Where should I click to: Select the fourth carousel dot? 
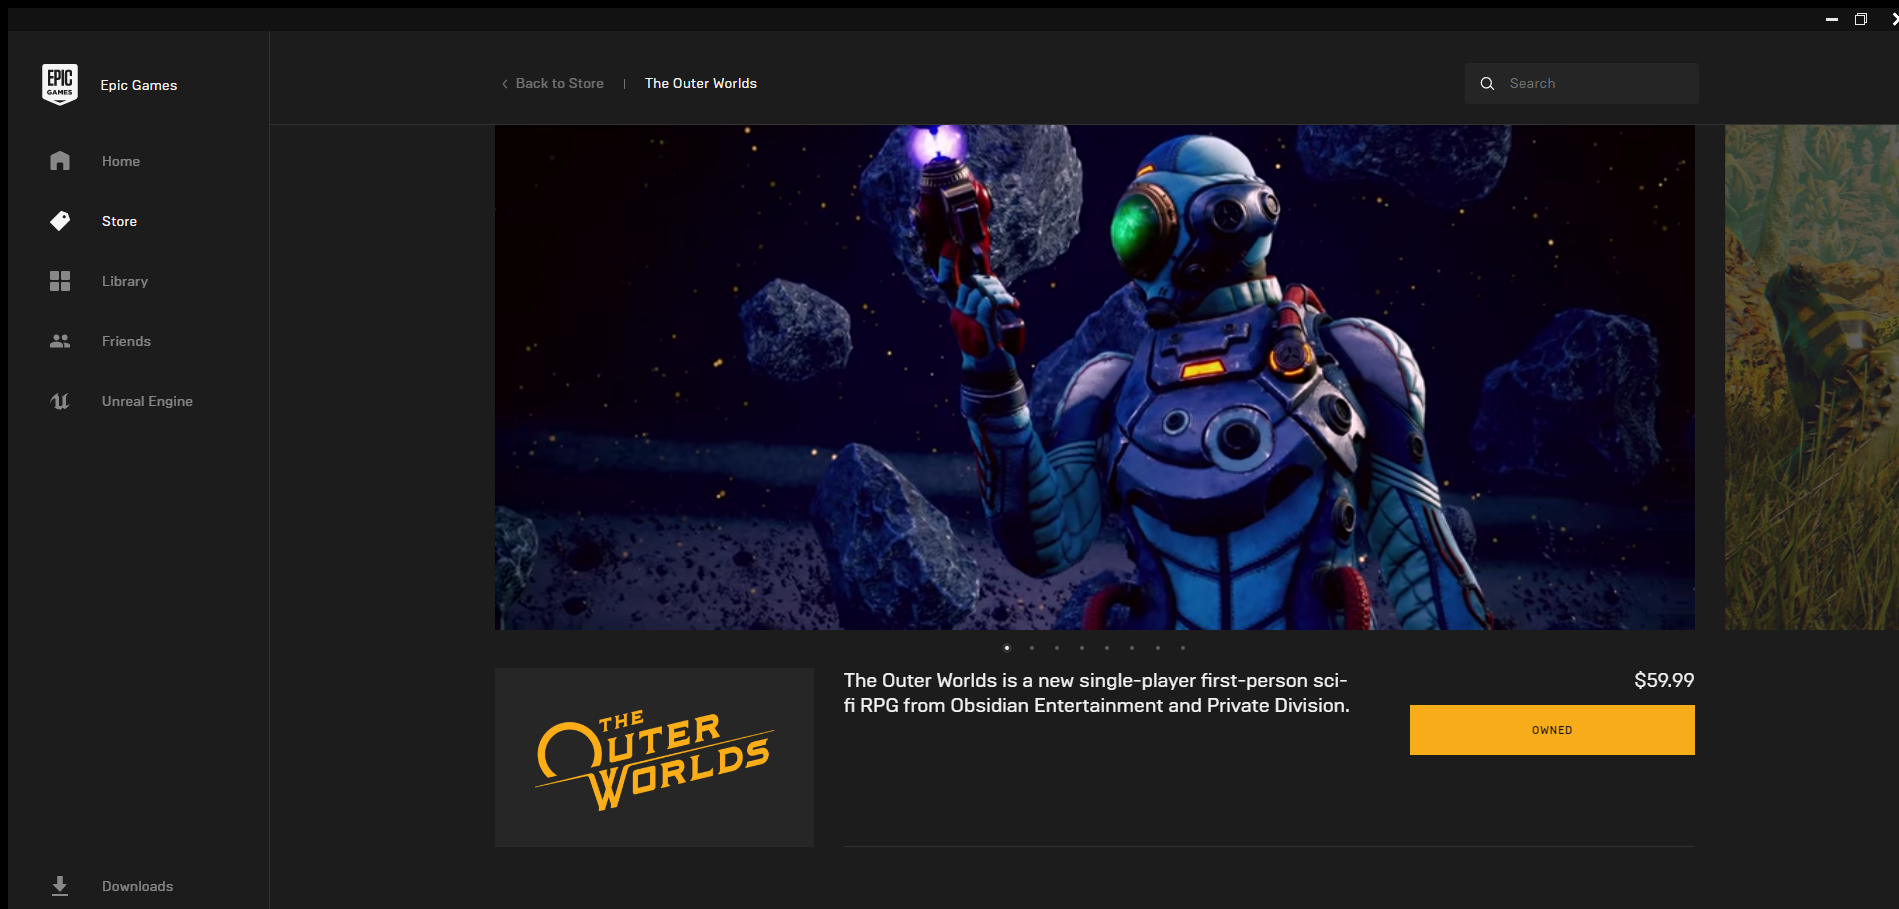pyautogui.click(x=1082, y=648)
